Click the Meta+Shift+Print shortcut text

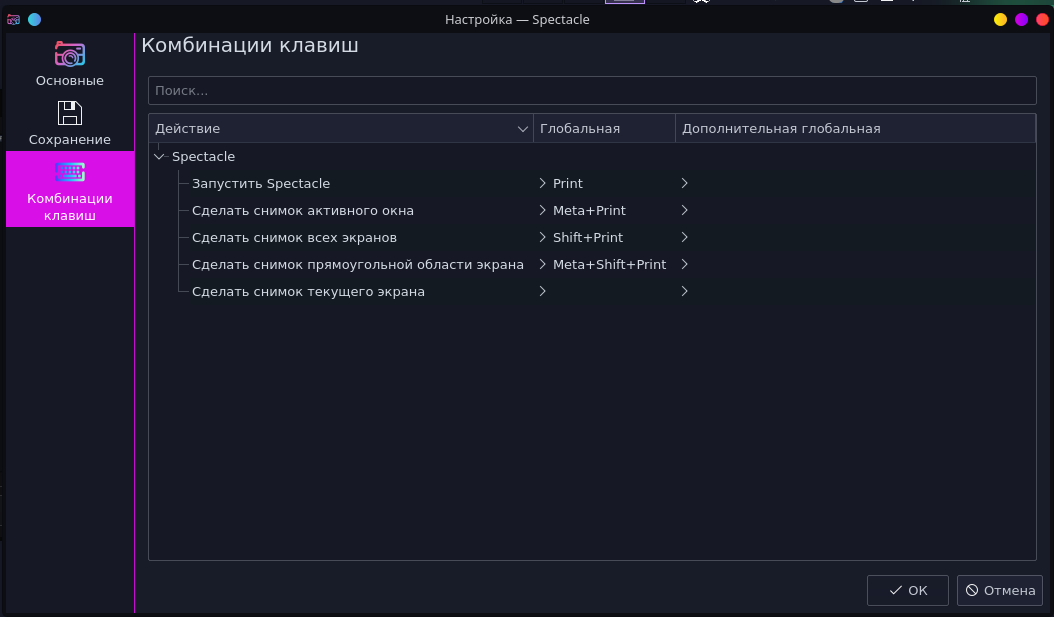[x=609, y=264]
